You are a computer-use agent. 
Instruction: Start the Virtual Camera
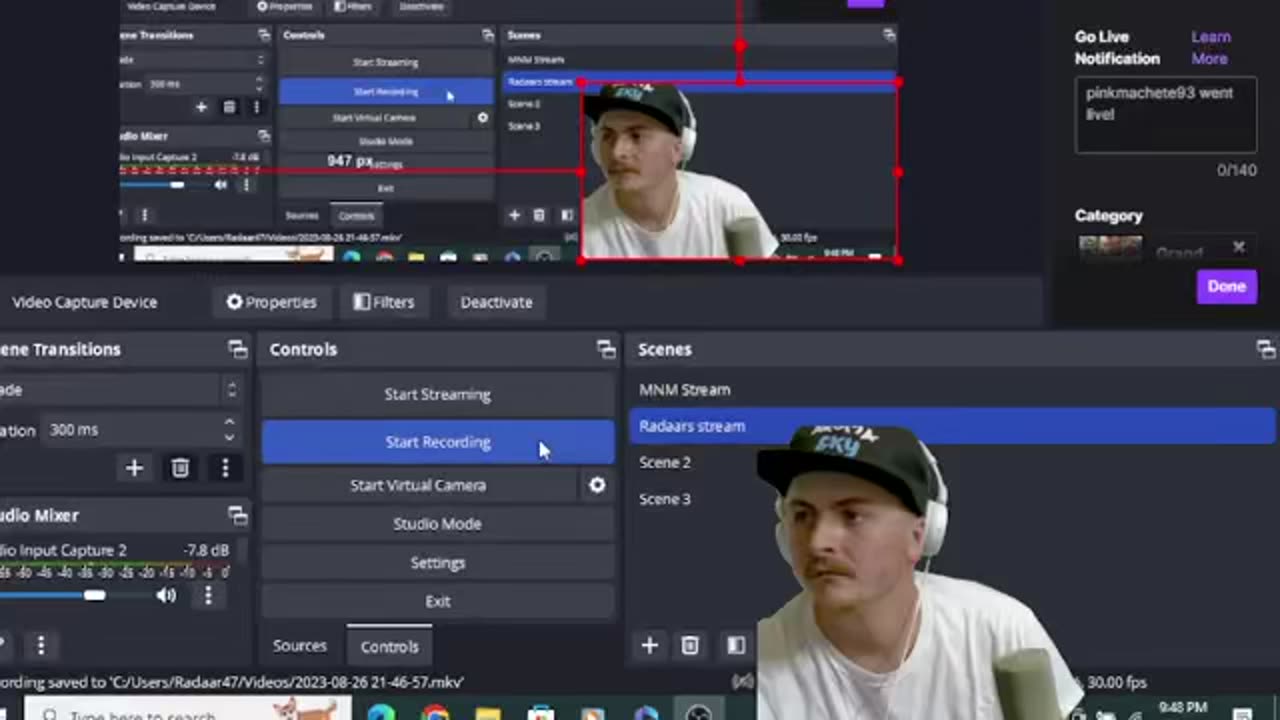point(419,485)
